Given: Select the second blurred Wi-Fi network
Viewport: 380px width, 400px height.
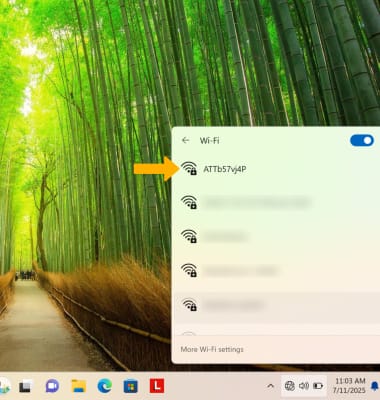Looking at the screenshot, I should pyautogui.click(x=276, y=203).
